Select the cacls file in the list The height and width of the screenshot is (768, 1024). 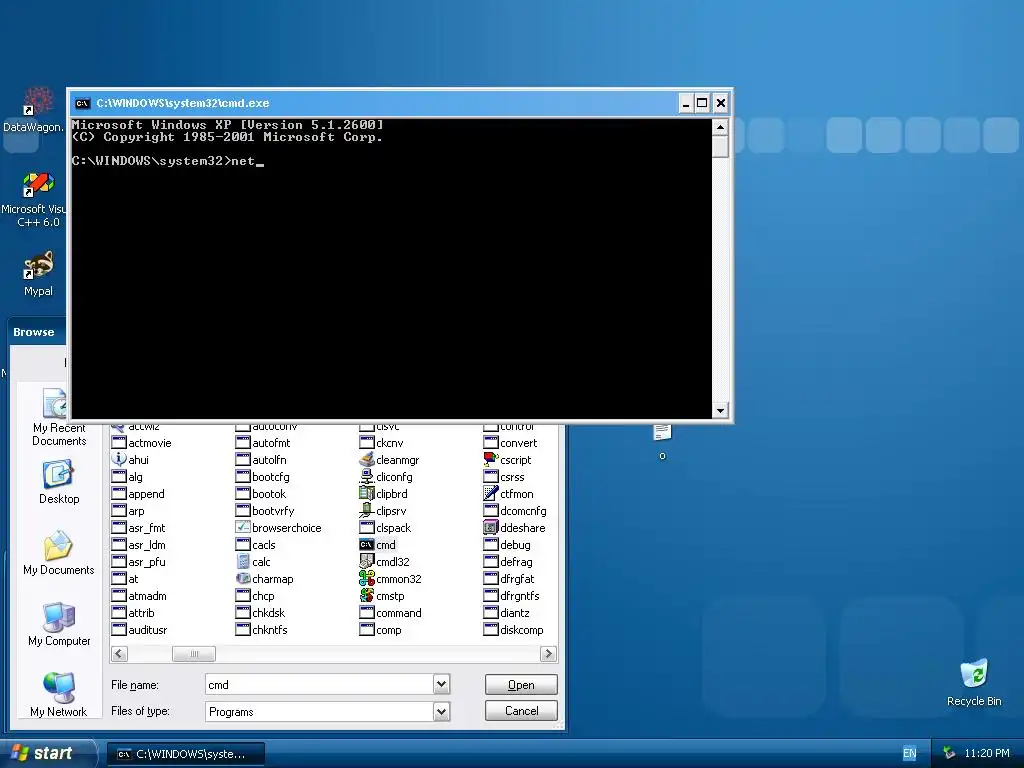tap(255, 545)
